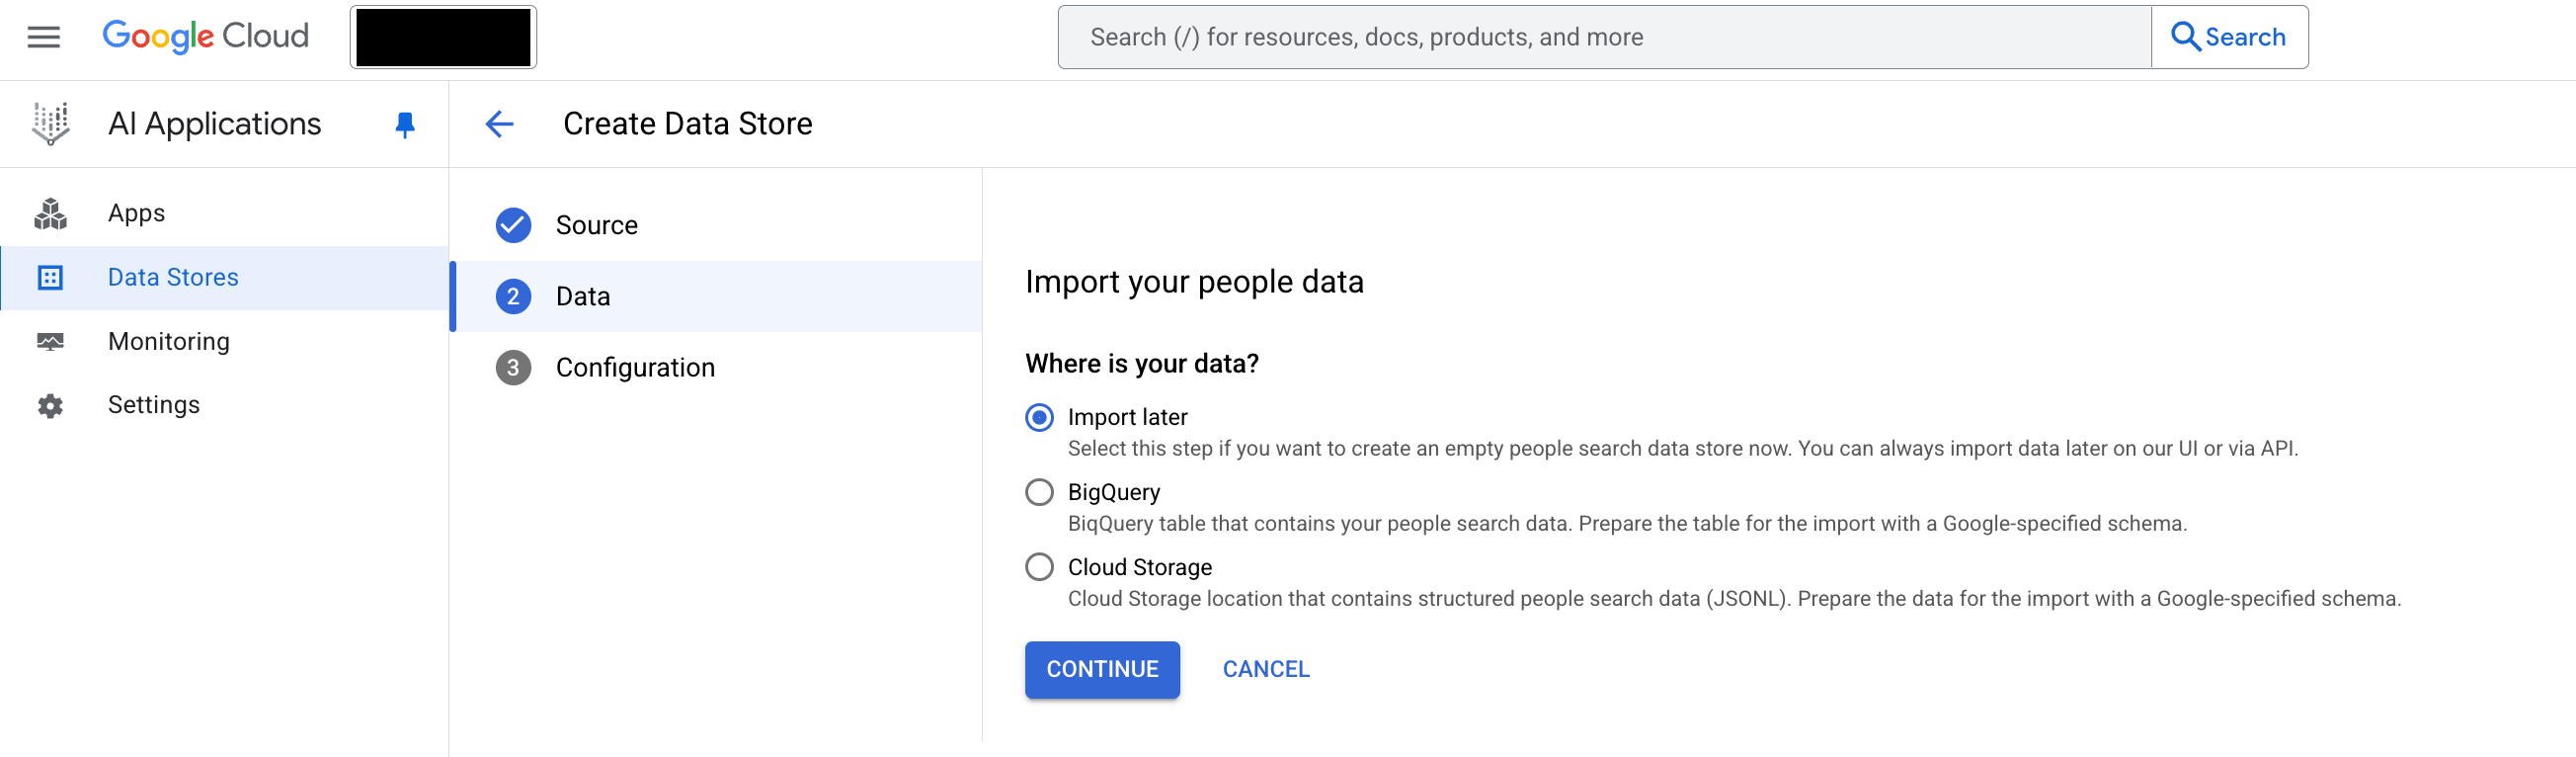
Task: Select the Cloud Storage radio option
Action: point(1039,567)
